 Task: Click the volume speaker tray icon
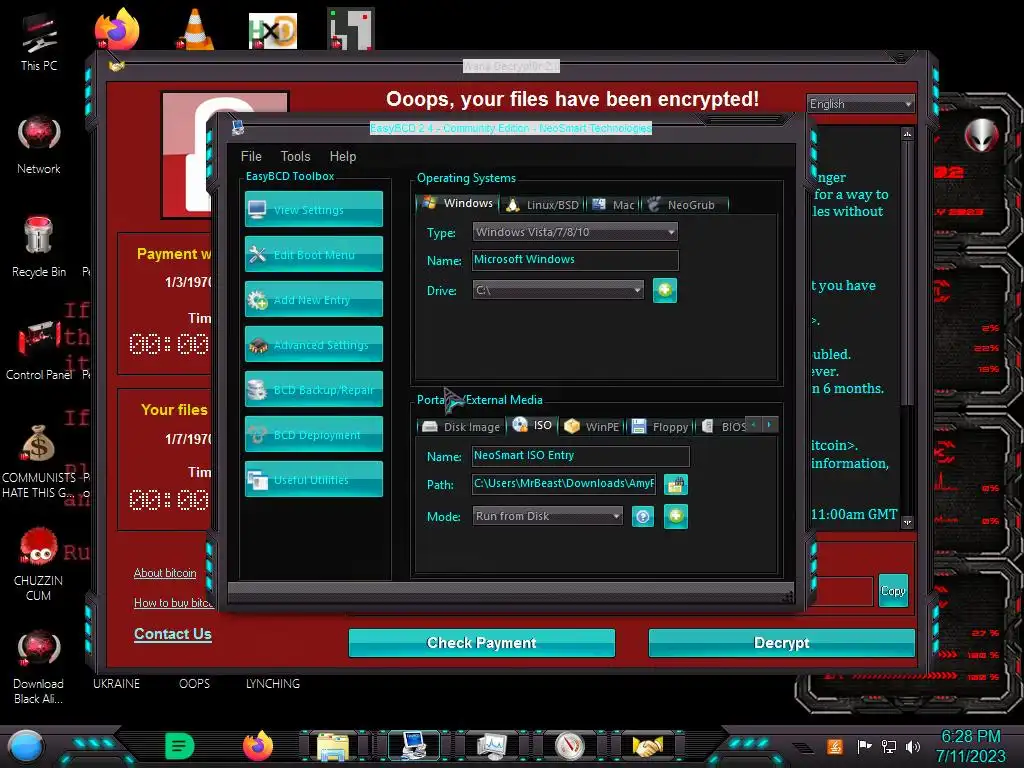pyautogui.click(x=913, y=746)
